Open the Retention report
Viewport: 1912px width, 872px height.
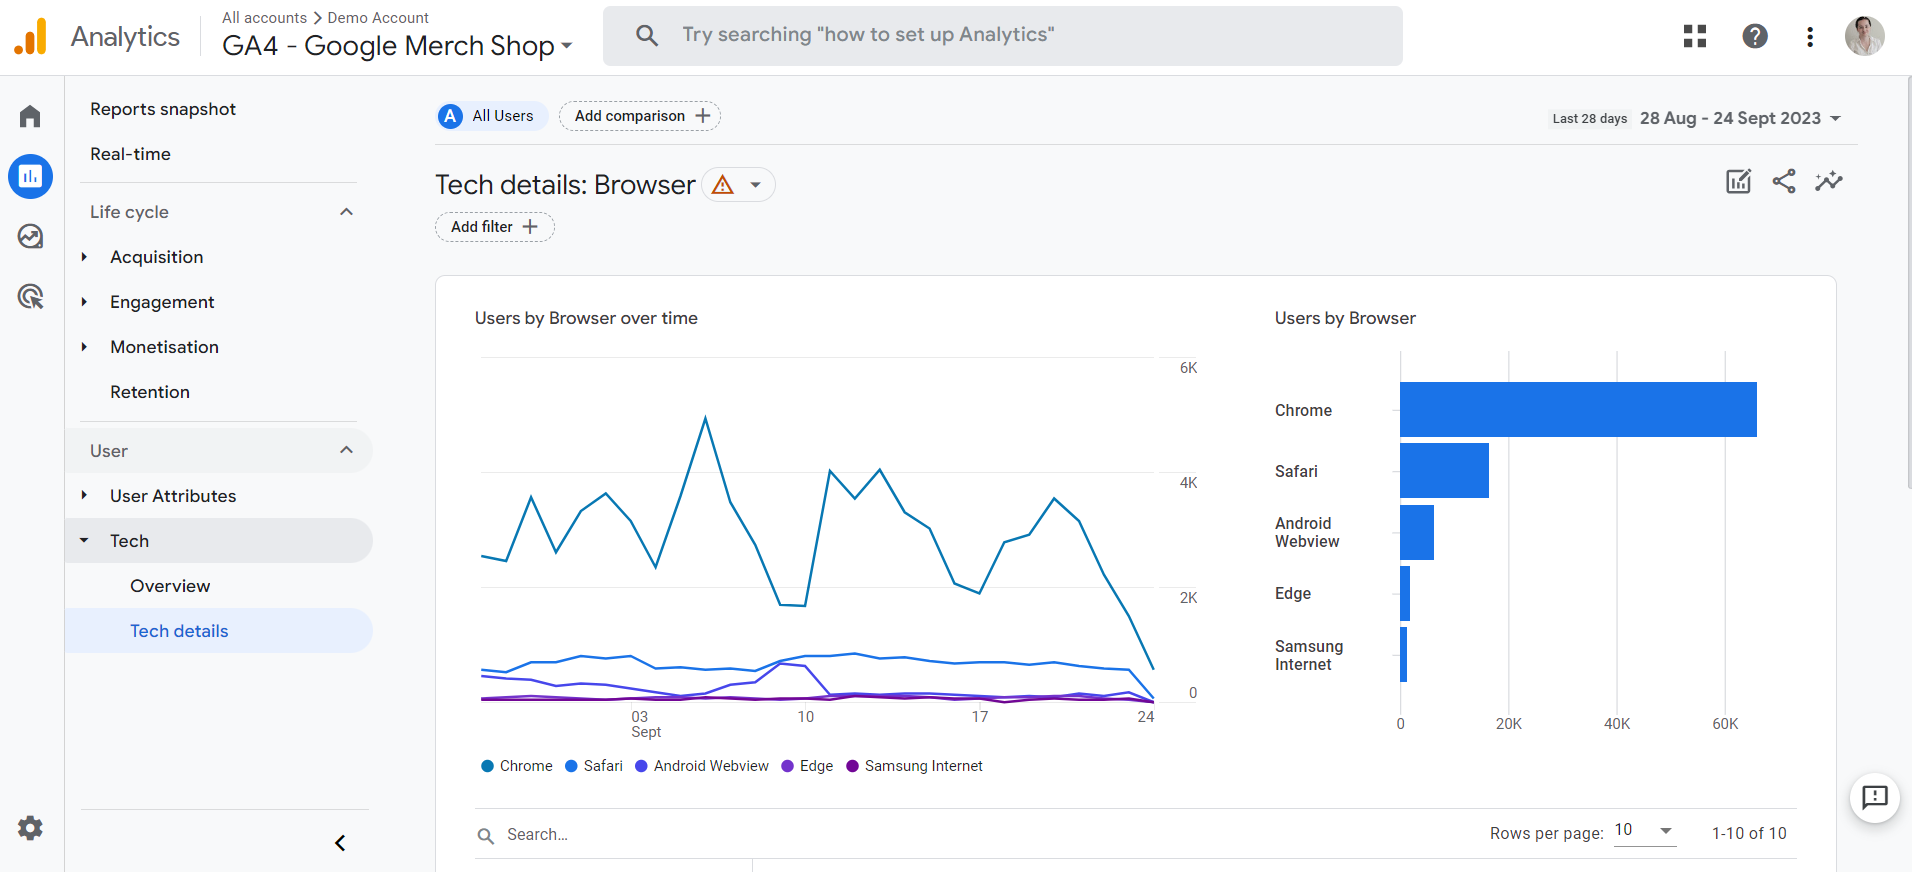pos(150,392)
